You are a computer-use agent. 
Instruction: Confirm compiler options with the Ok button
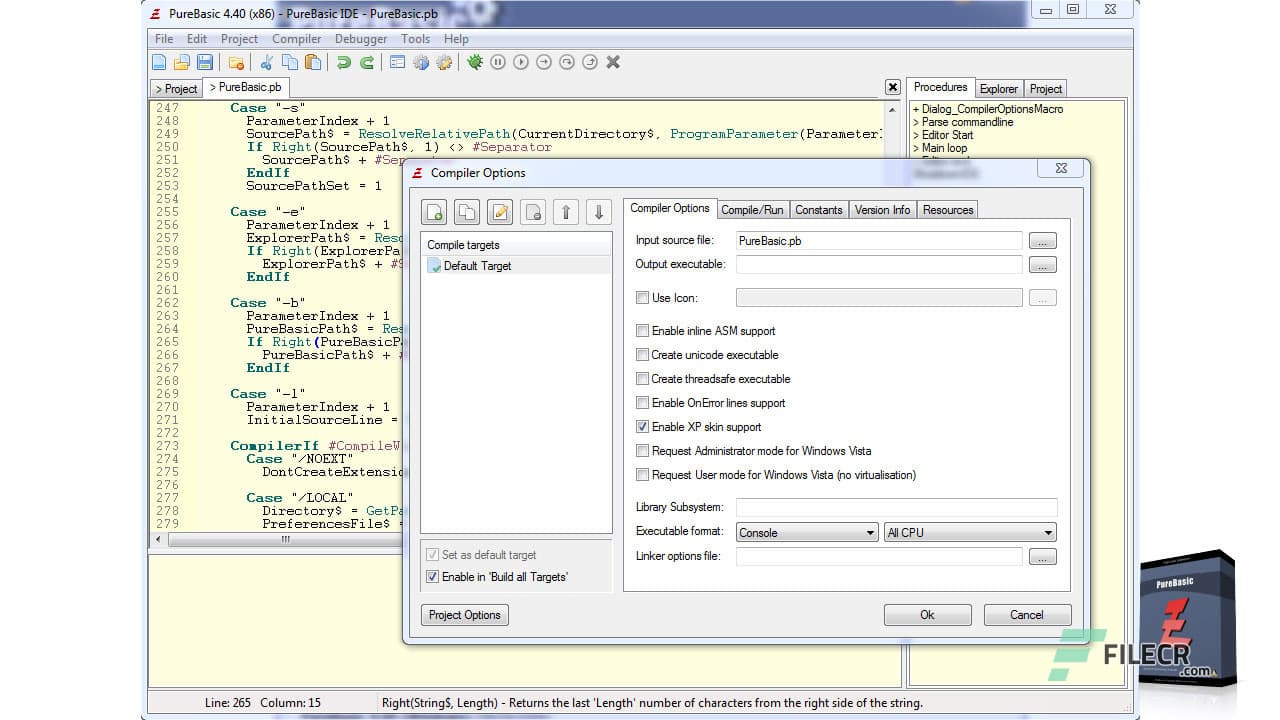coord(926,614)
